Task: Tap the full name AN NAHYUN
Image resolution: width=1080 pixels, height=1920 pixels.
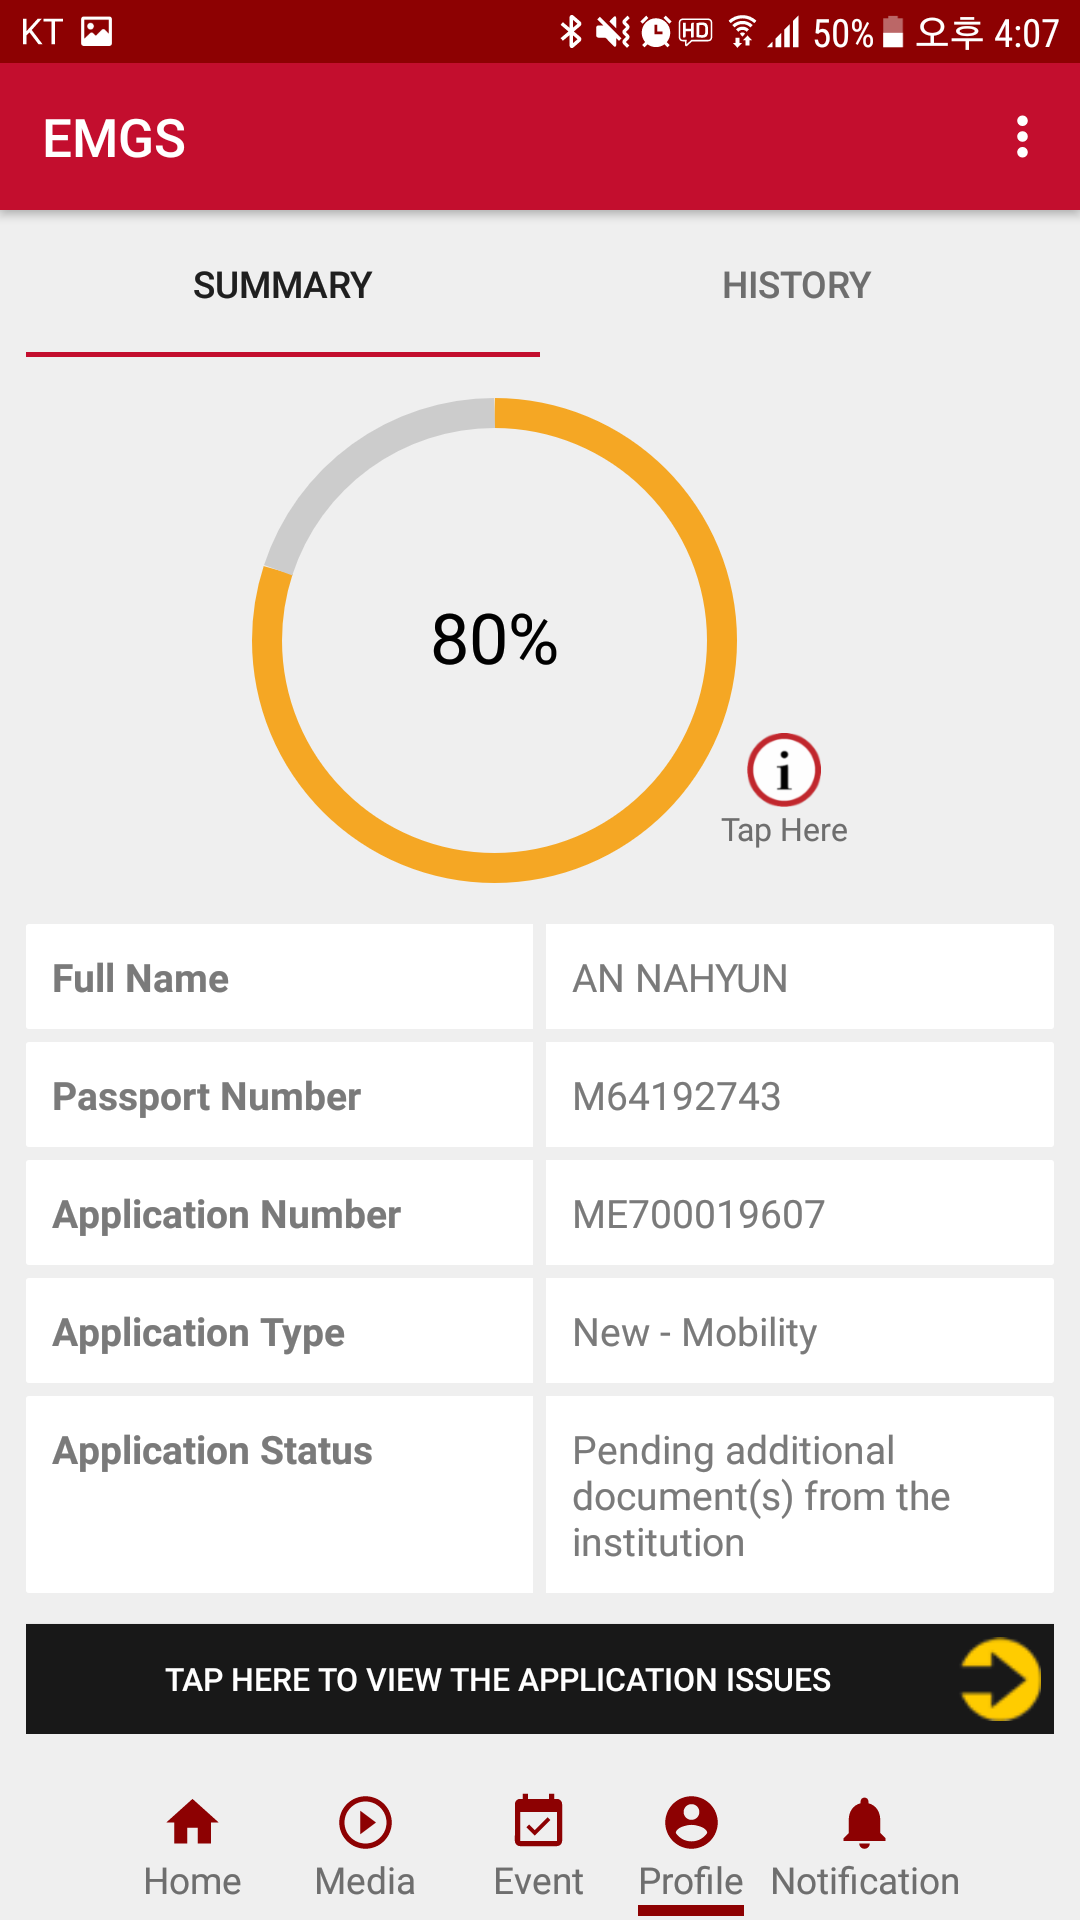Action: pos(680,979)
